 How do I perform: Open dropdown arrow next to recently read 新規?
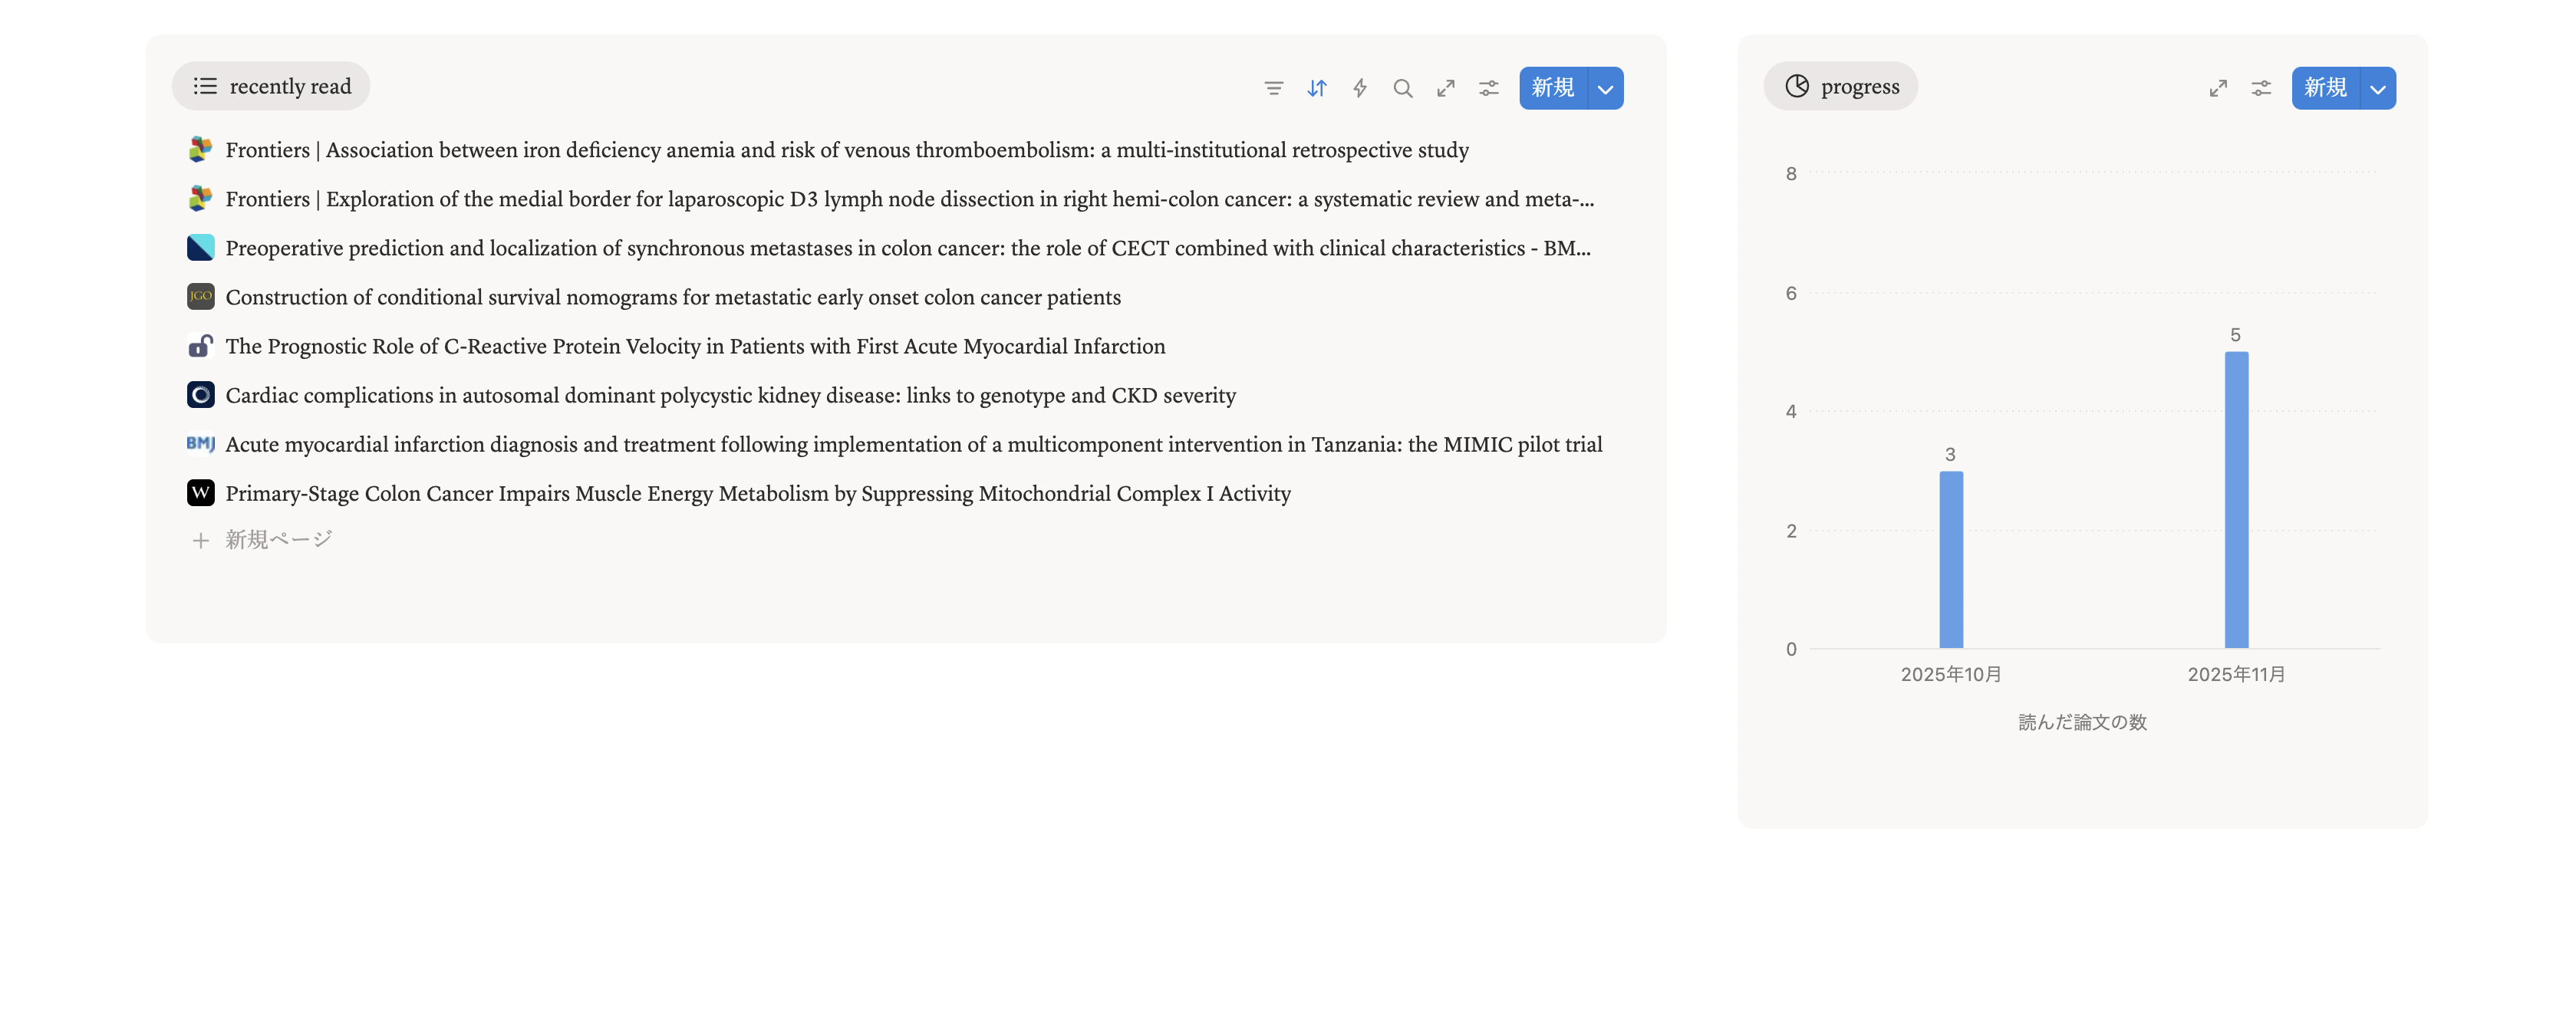(1605, 88)
